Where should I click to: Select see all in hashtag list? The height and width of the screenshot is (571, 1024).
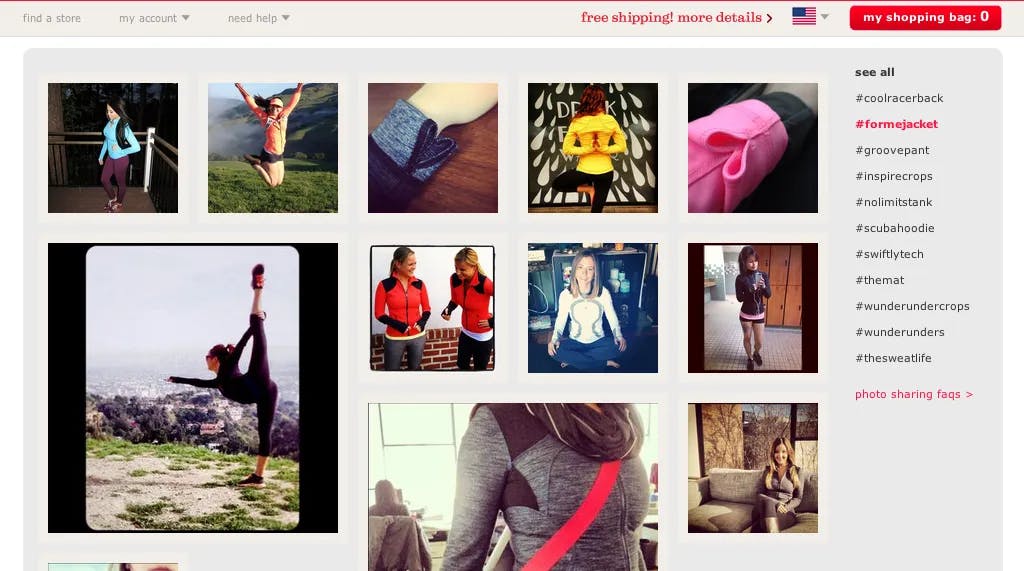tap(874, 72)
